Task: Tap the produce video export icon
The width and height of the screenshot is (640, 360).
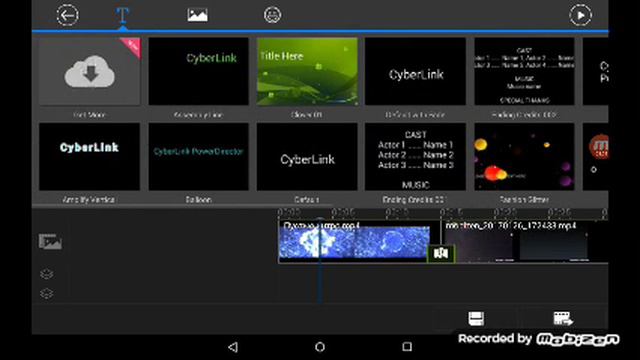Action: click(563, 318)
